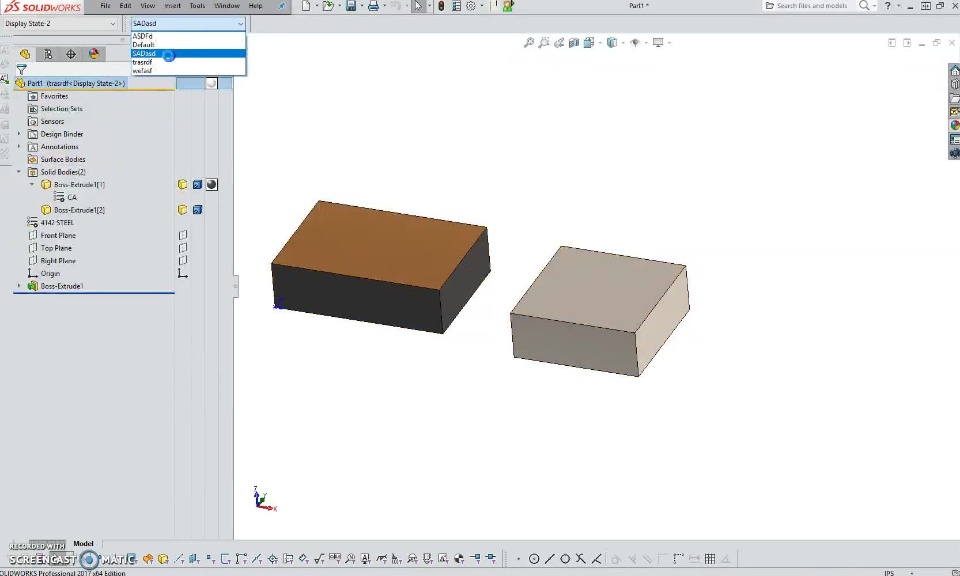
Task: Select the highlighted SADasd option in the list
Action: click(x=189, y=53)
